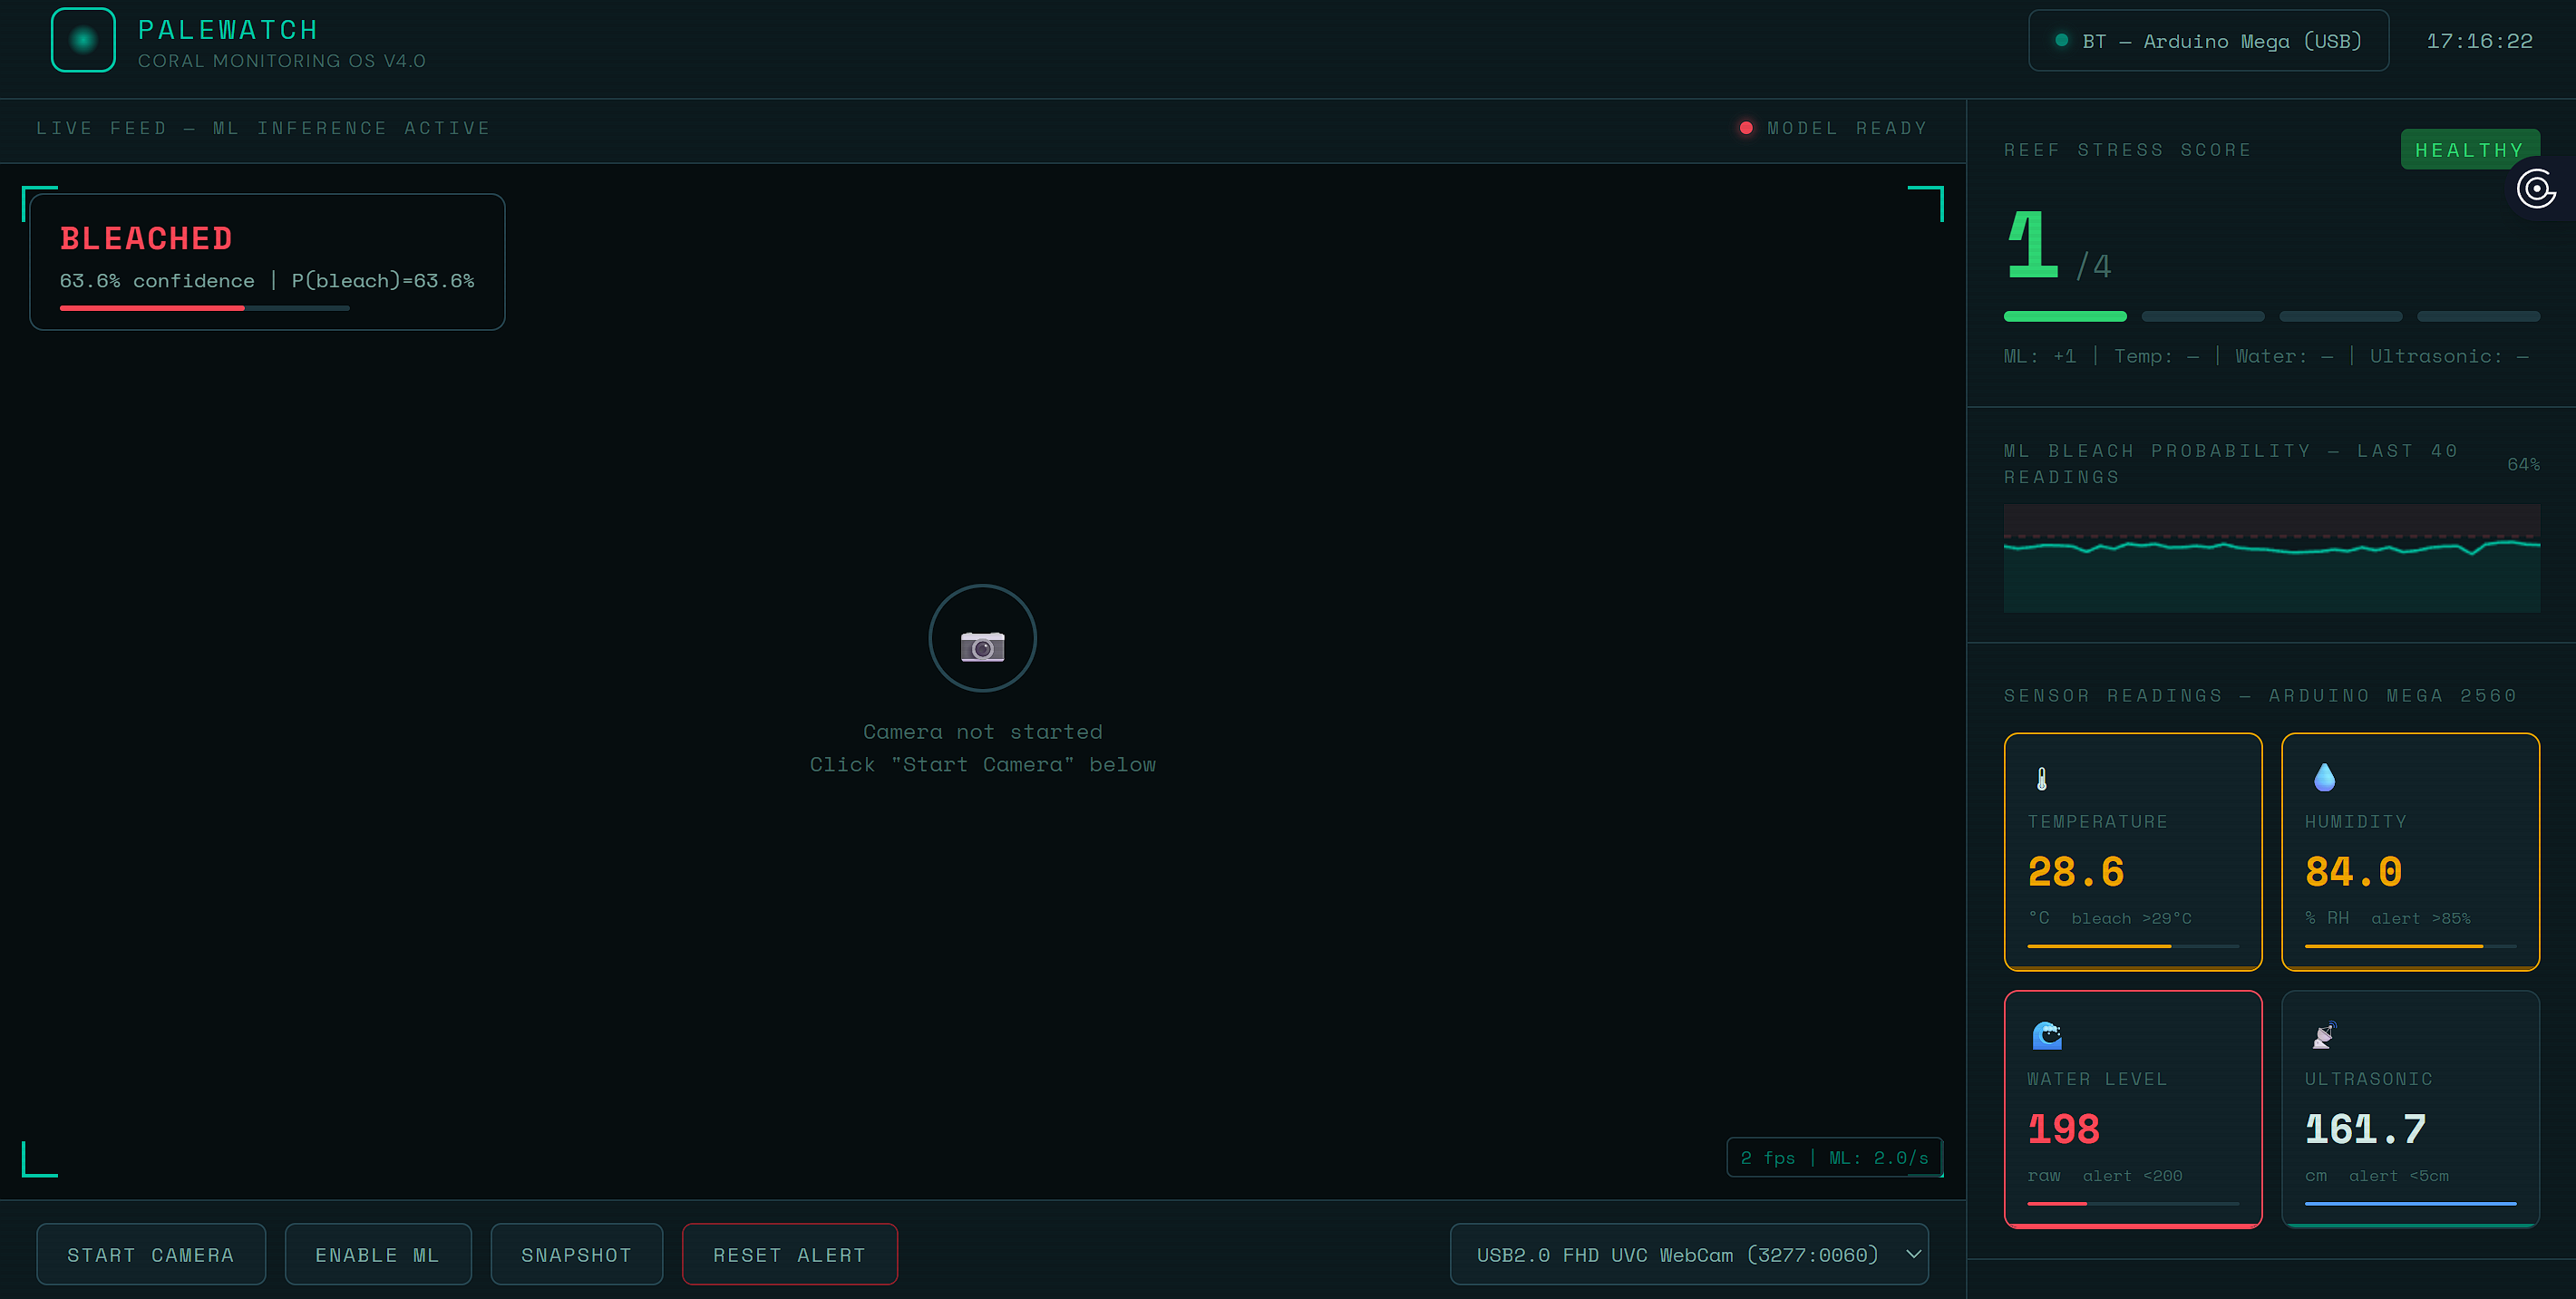This screenshot has width=2576, height=1299.
Task: Click the webcam selector chevron arrow
Action: (x=1912, y=1254)
